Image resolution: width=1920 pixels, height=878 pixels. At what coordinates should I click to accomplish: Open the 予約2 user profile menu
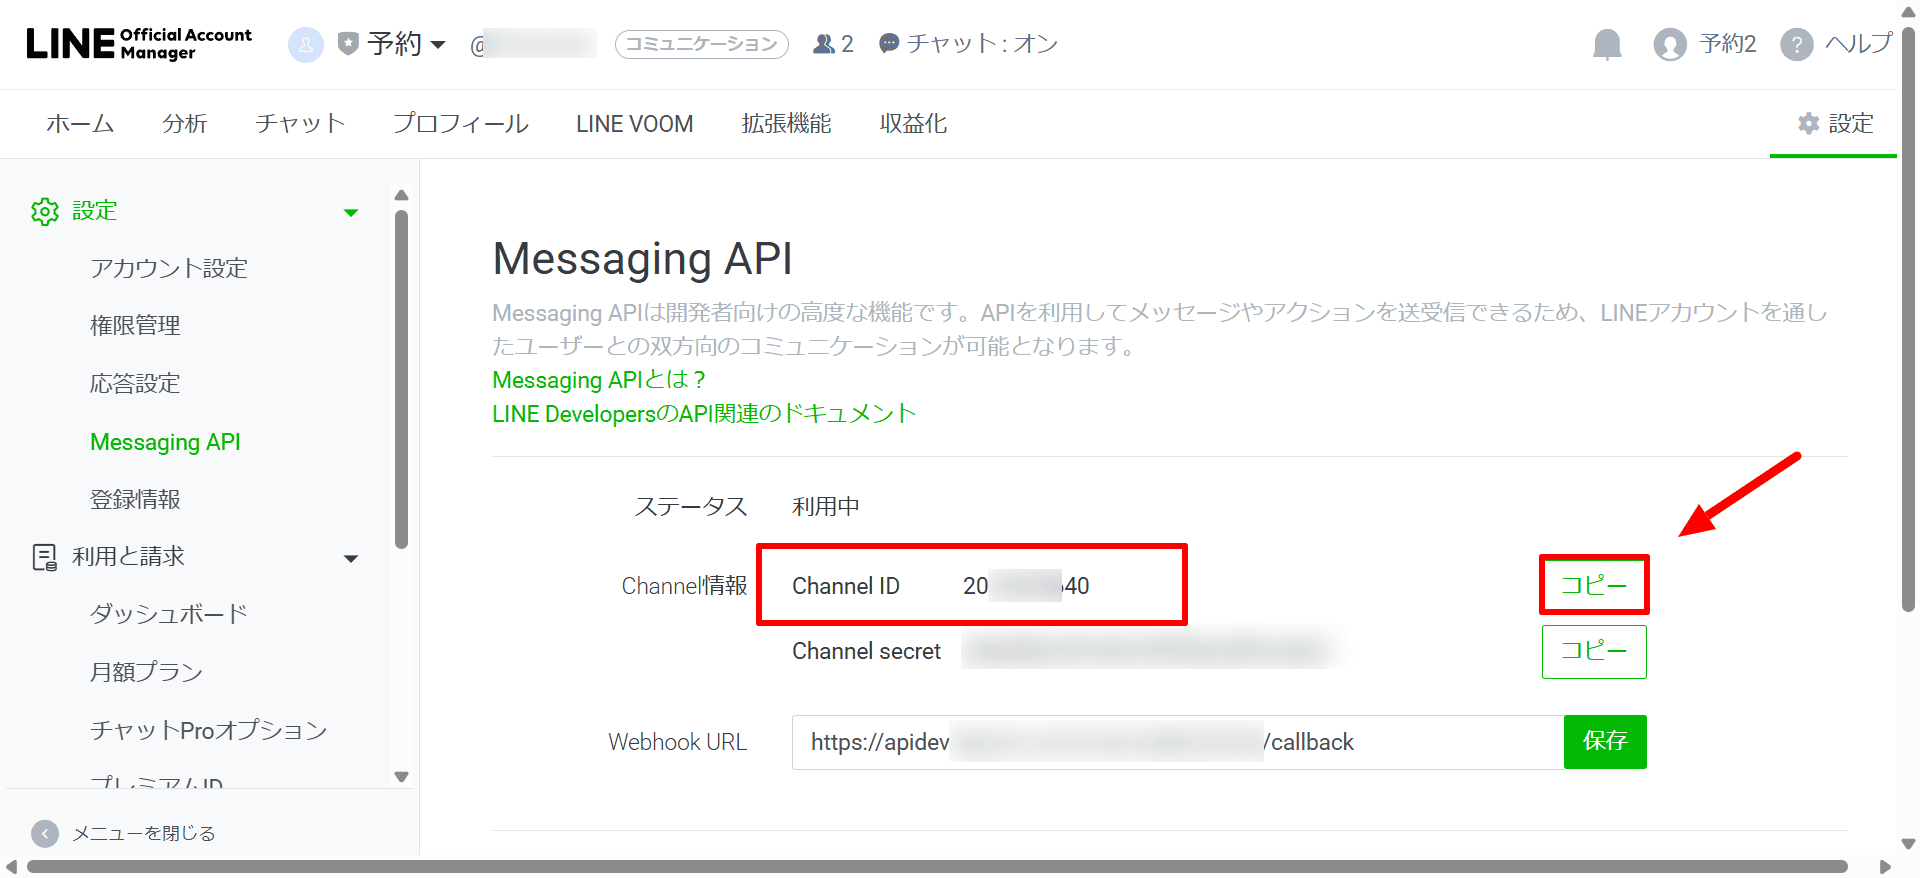pyautogui.click(x=1705, y=44)
